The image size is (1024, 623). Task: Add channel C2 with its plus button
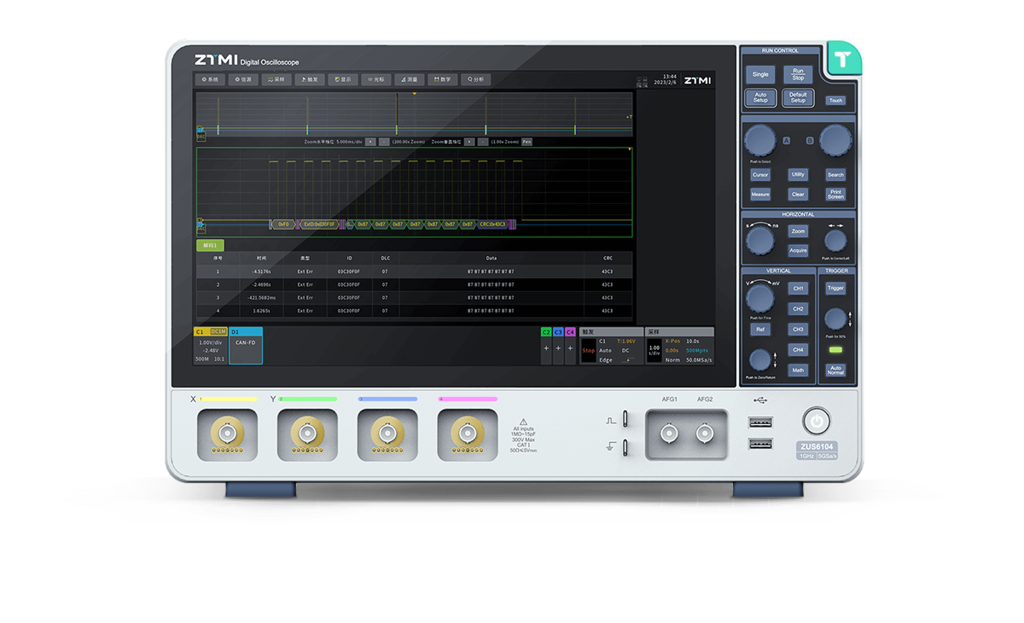pyautogui.click(x=546, y=348)
